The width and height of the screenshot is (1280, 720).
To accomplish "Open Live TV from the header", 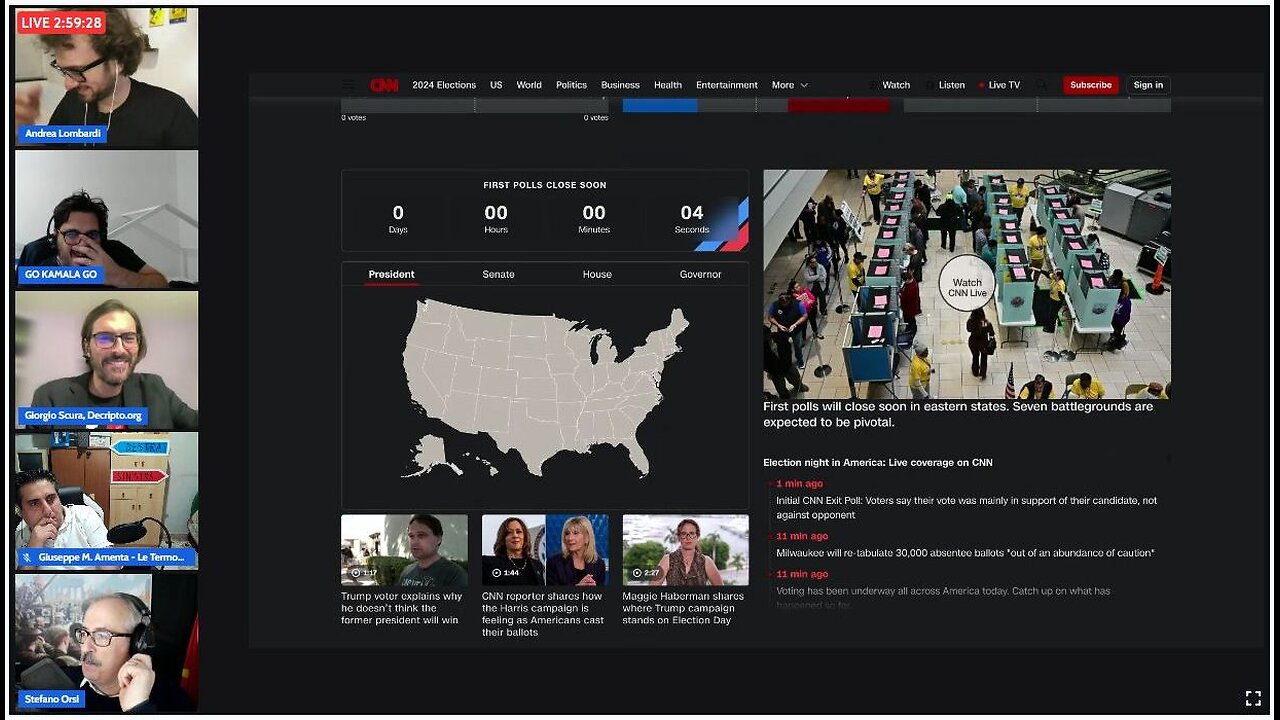I will [x=1000, y=85].
